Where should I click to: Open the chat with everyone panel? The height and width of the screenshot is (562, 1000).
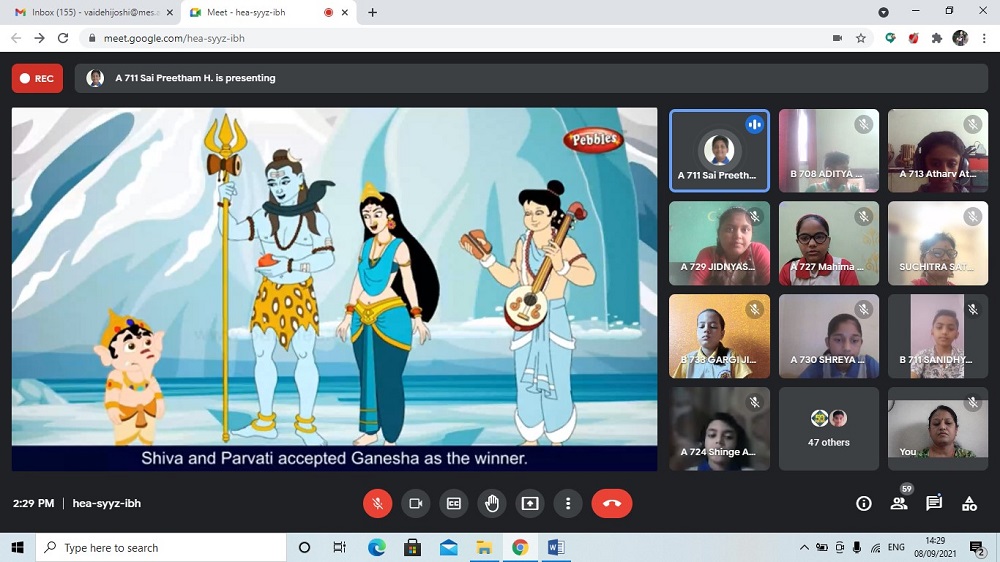coord(934,504)
